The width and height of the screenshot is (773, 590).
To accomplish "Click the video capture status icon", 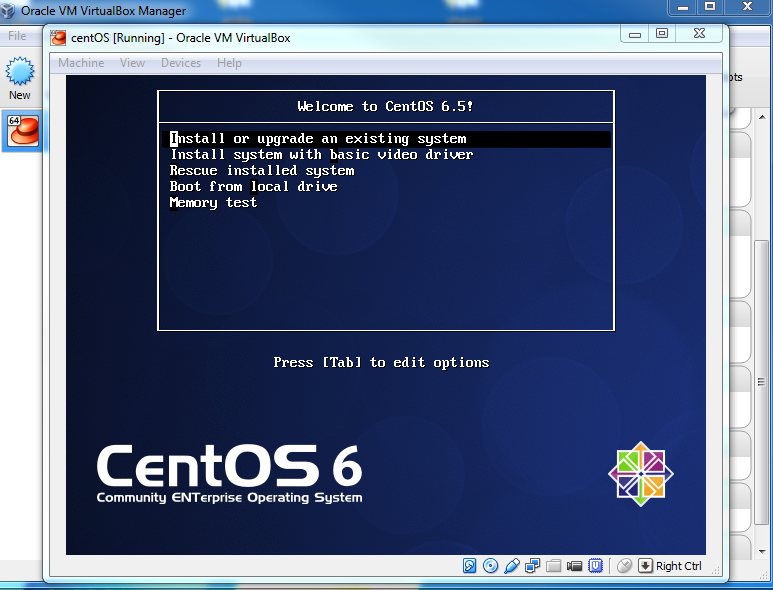I will click(574, 566).
